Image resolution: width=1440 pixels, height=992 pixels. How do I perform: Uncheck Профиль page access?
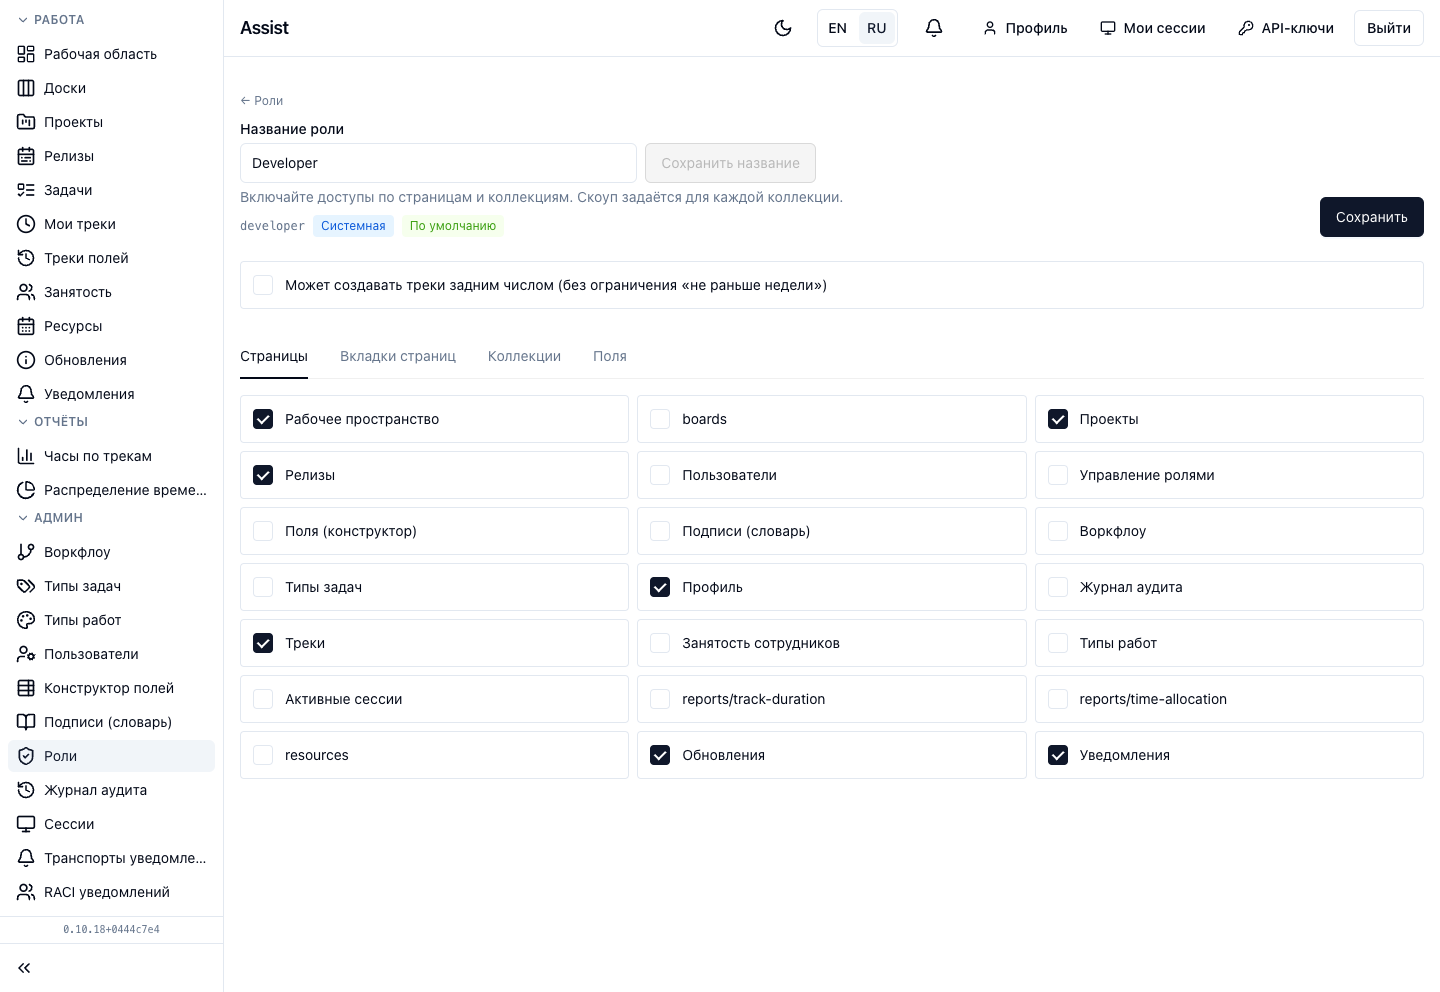point(660,587)
